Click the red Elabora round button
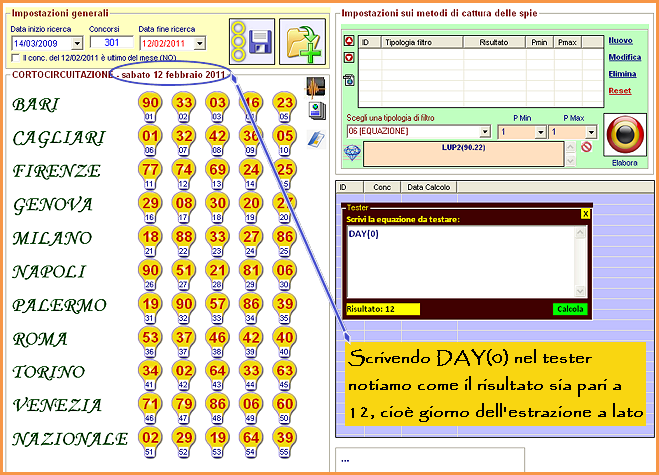This screenshot has height=475, width=659. 625,135
